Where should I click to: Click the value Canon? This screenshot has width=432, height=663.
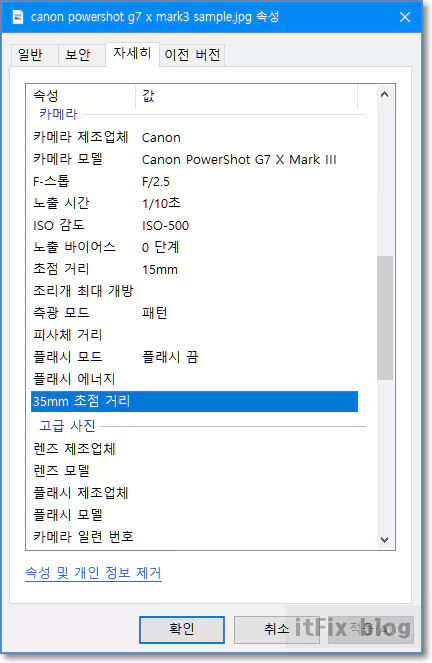point(161,138)
